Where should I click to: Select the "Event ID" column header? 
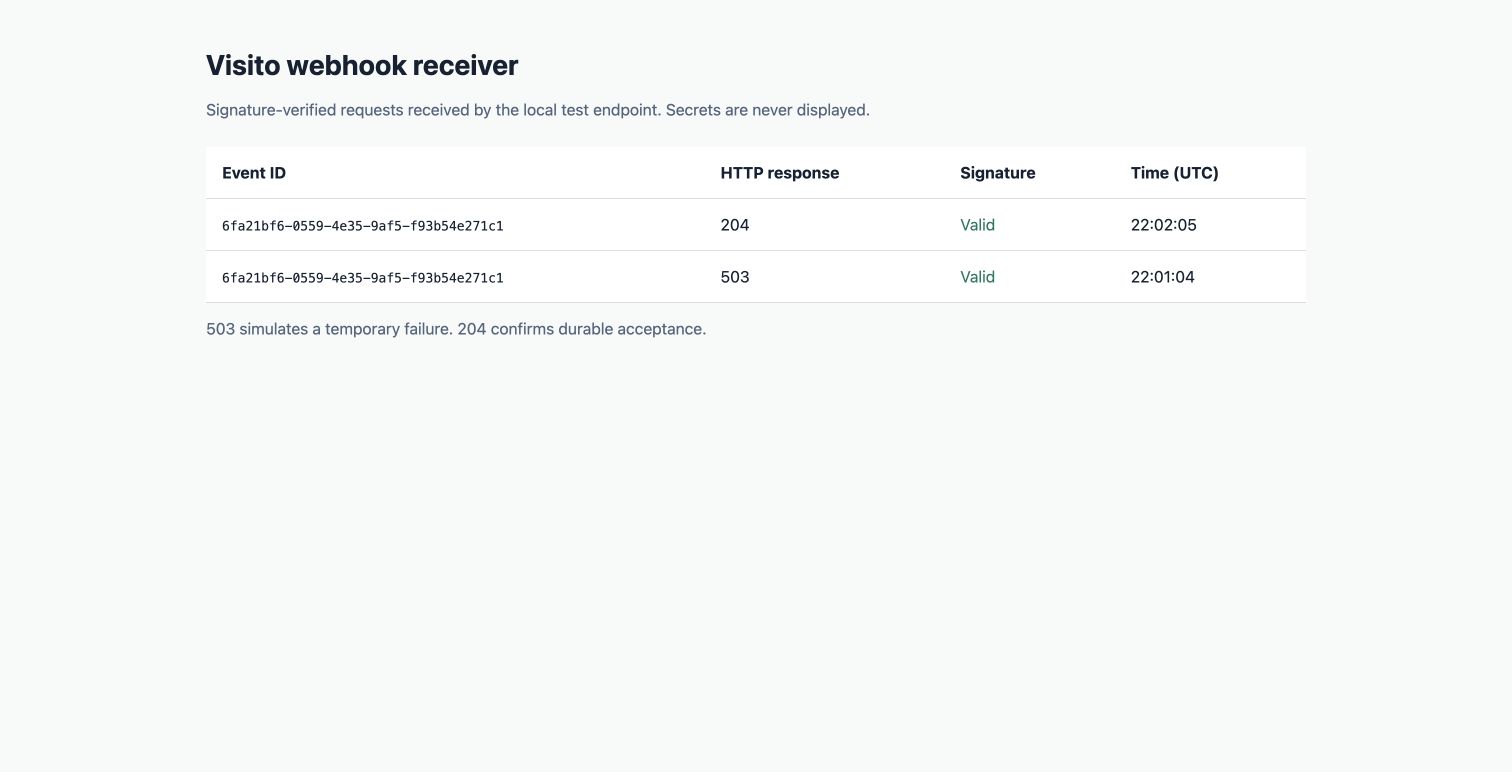[254, 173]
